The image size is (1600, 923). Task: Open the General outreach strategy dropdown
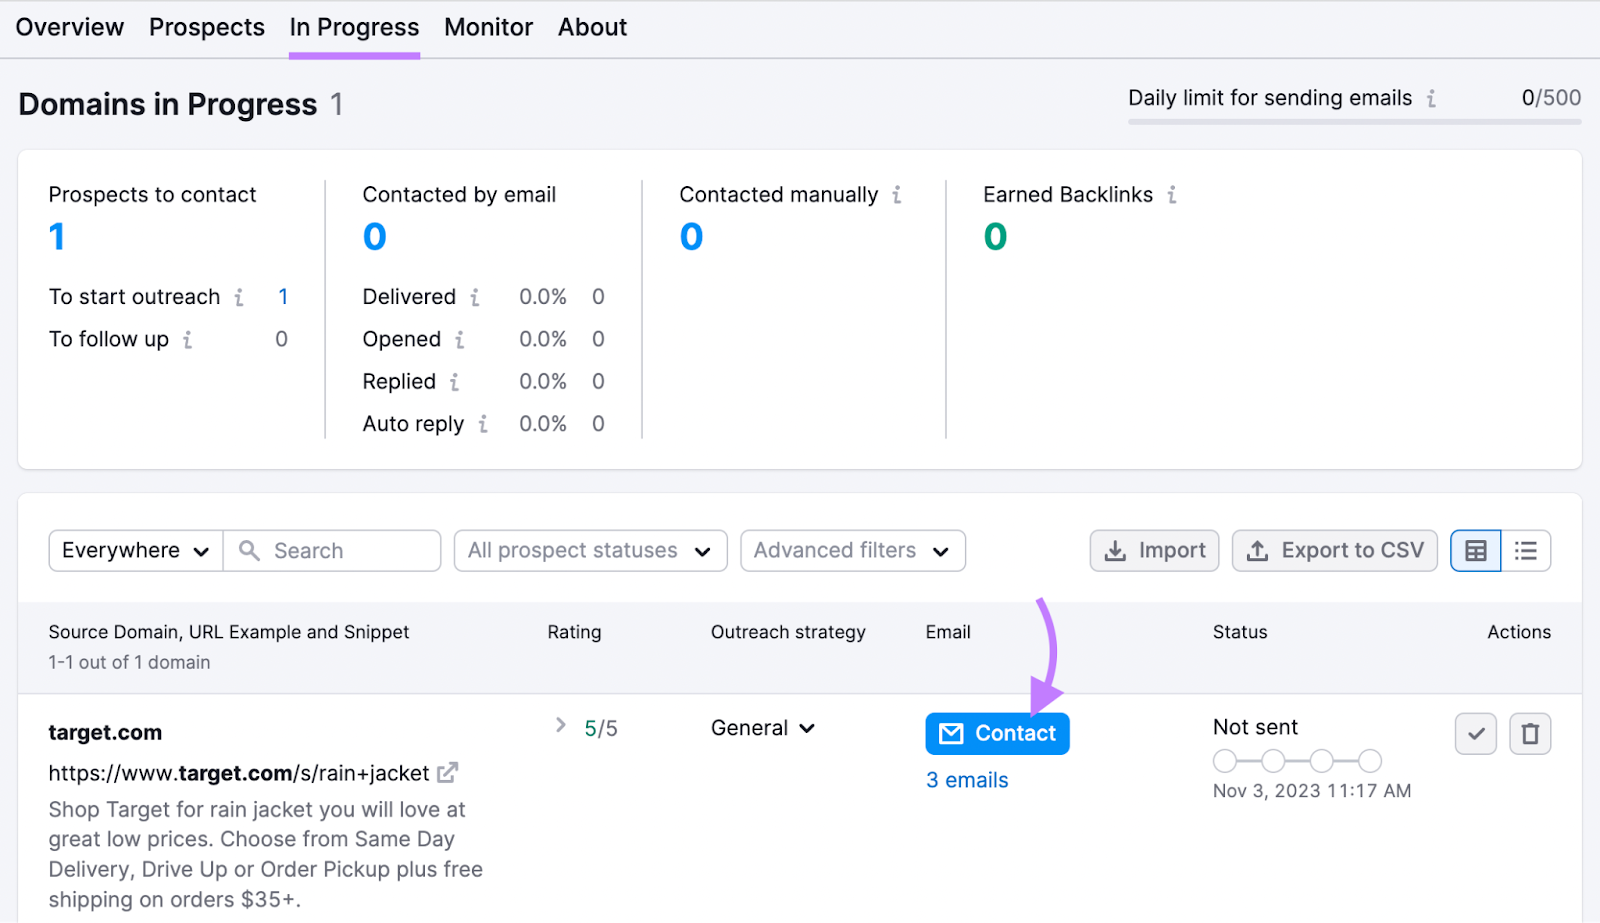click(762, 728)
